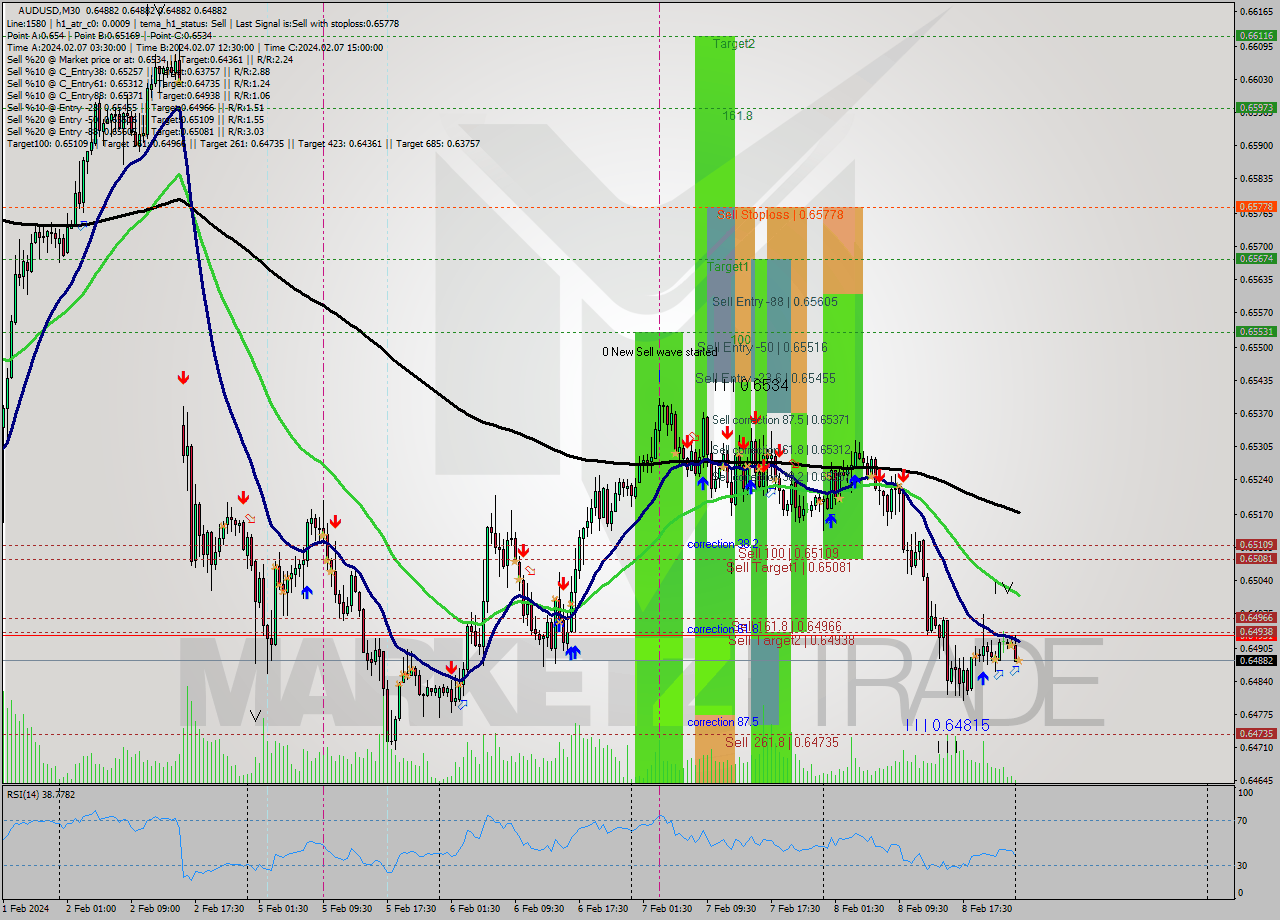The width and height of the screenshot is (1280, 920).
Task: Select the 'Sell 261.8 | 0.64735' label
Action: pyautogui.click(x=782, y=742)
